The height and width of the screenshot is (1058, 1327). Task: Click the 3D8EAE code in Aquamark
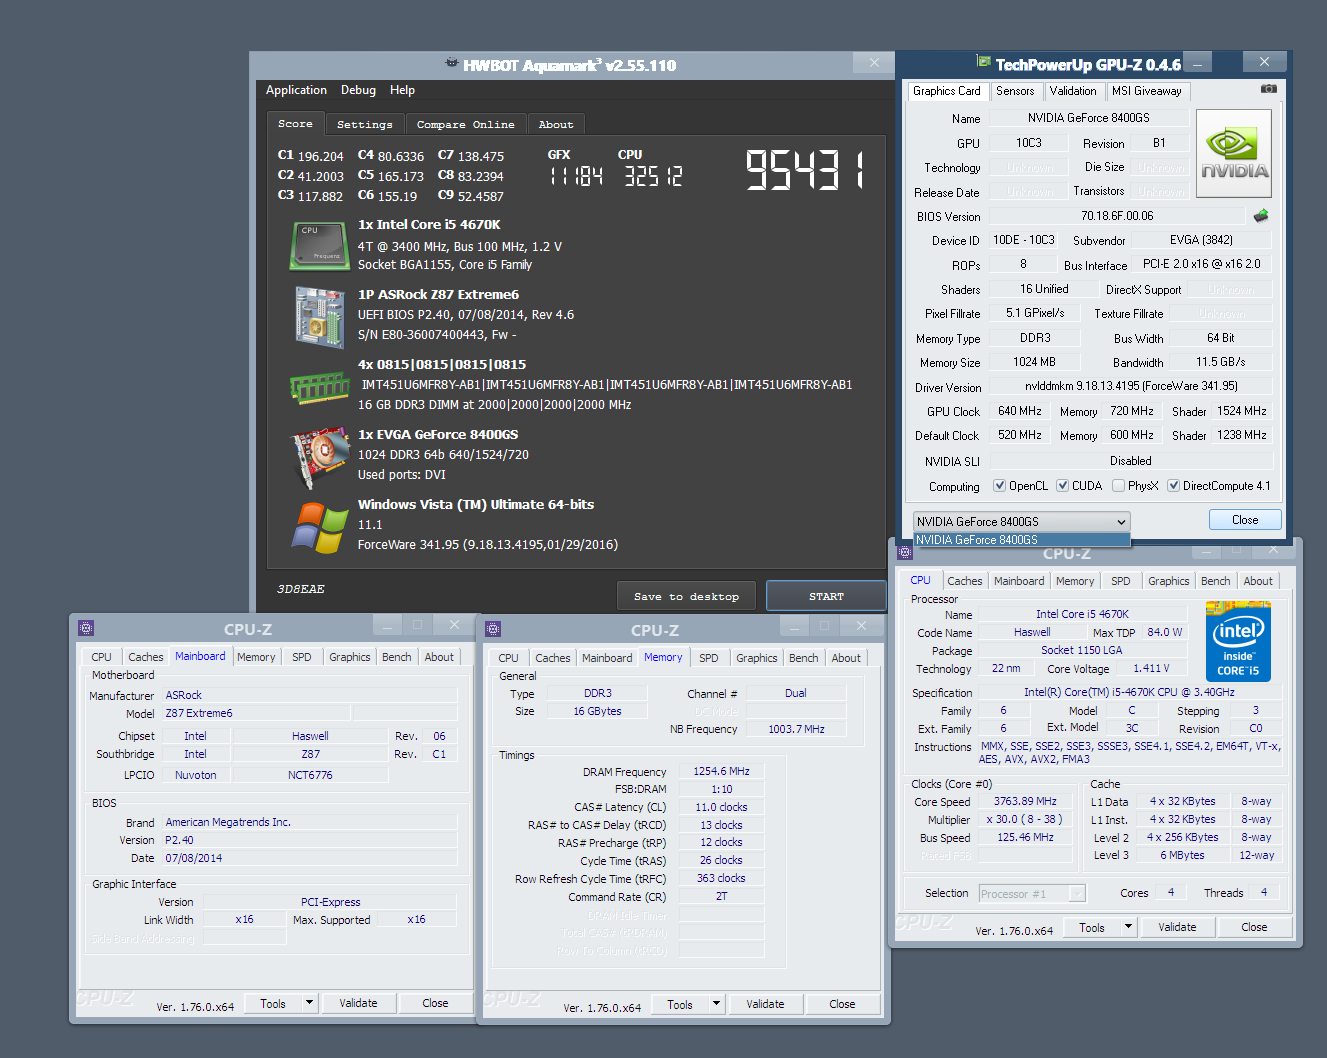coord(301,589)
